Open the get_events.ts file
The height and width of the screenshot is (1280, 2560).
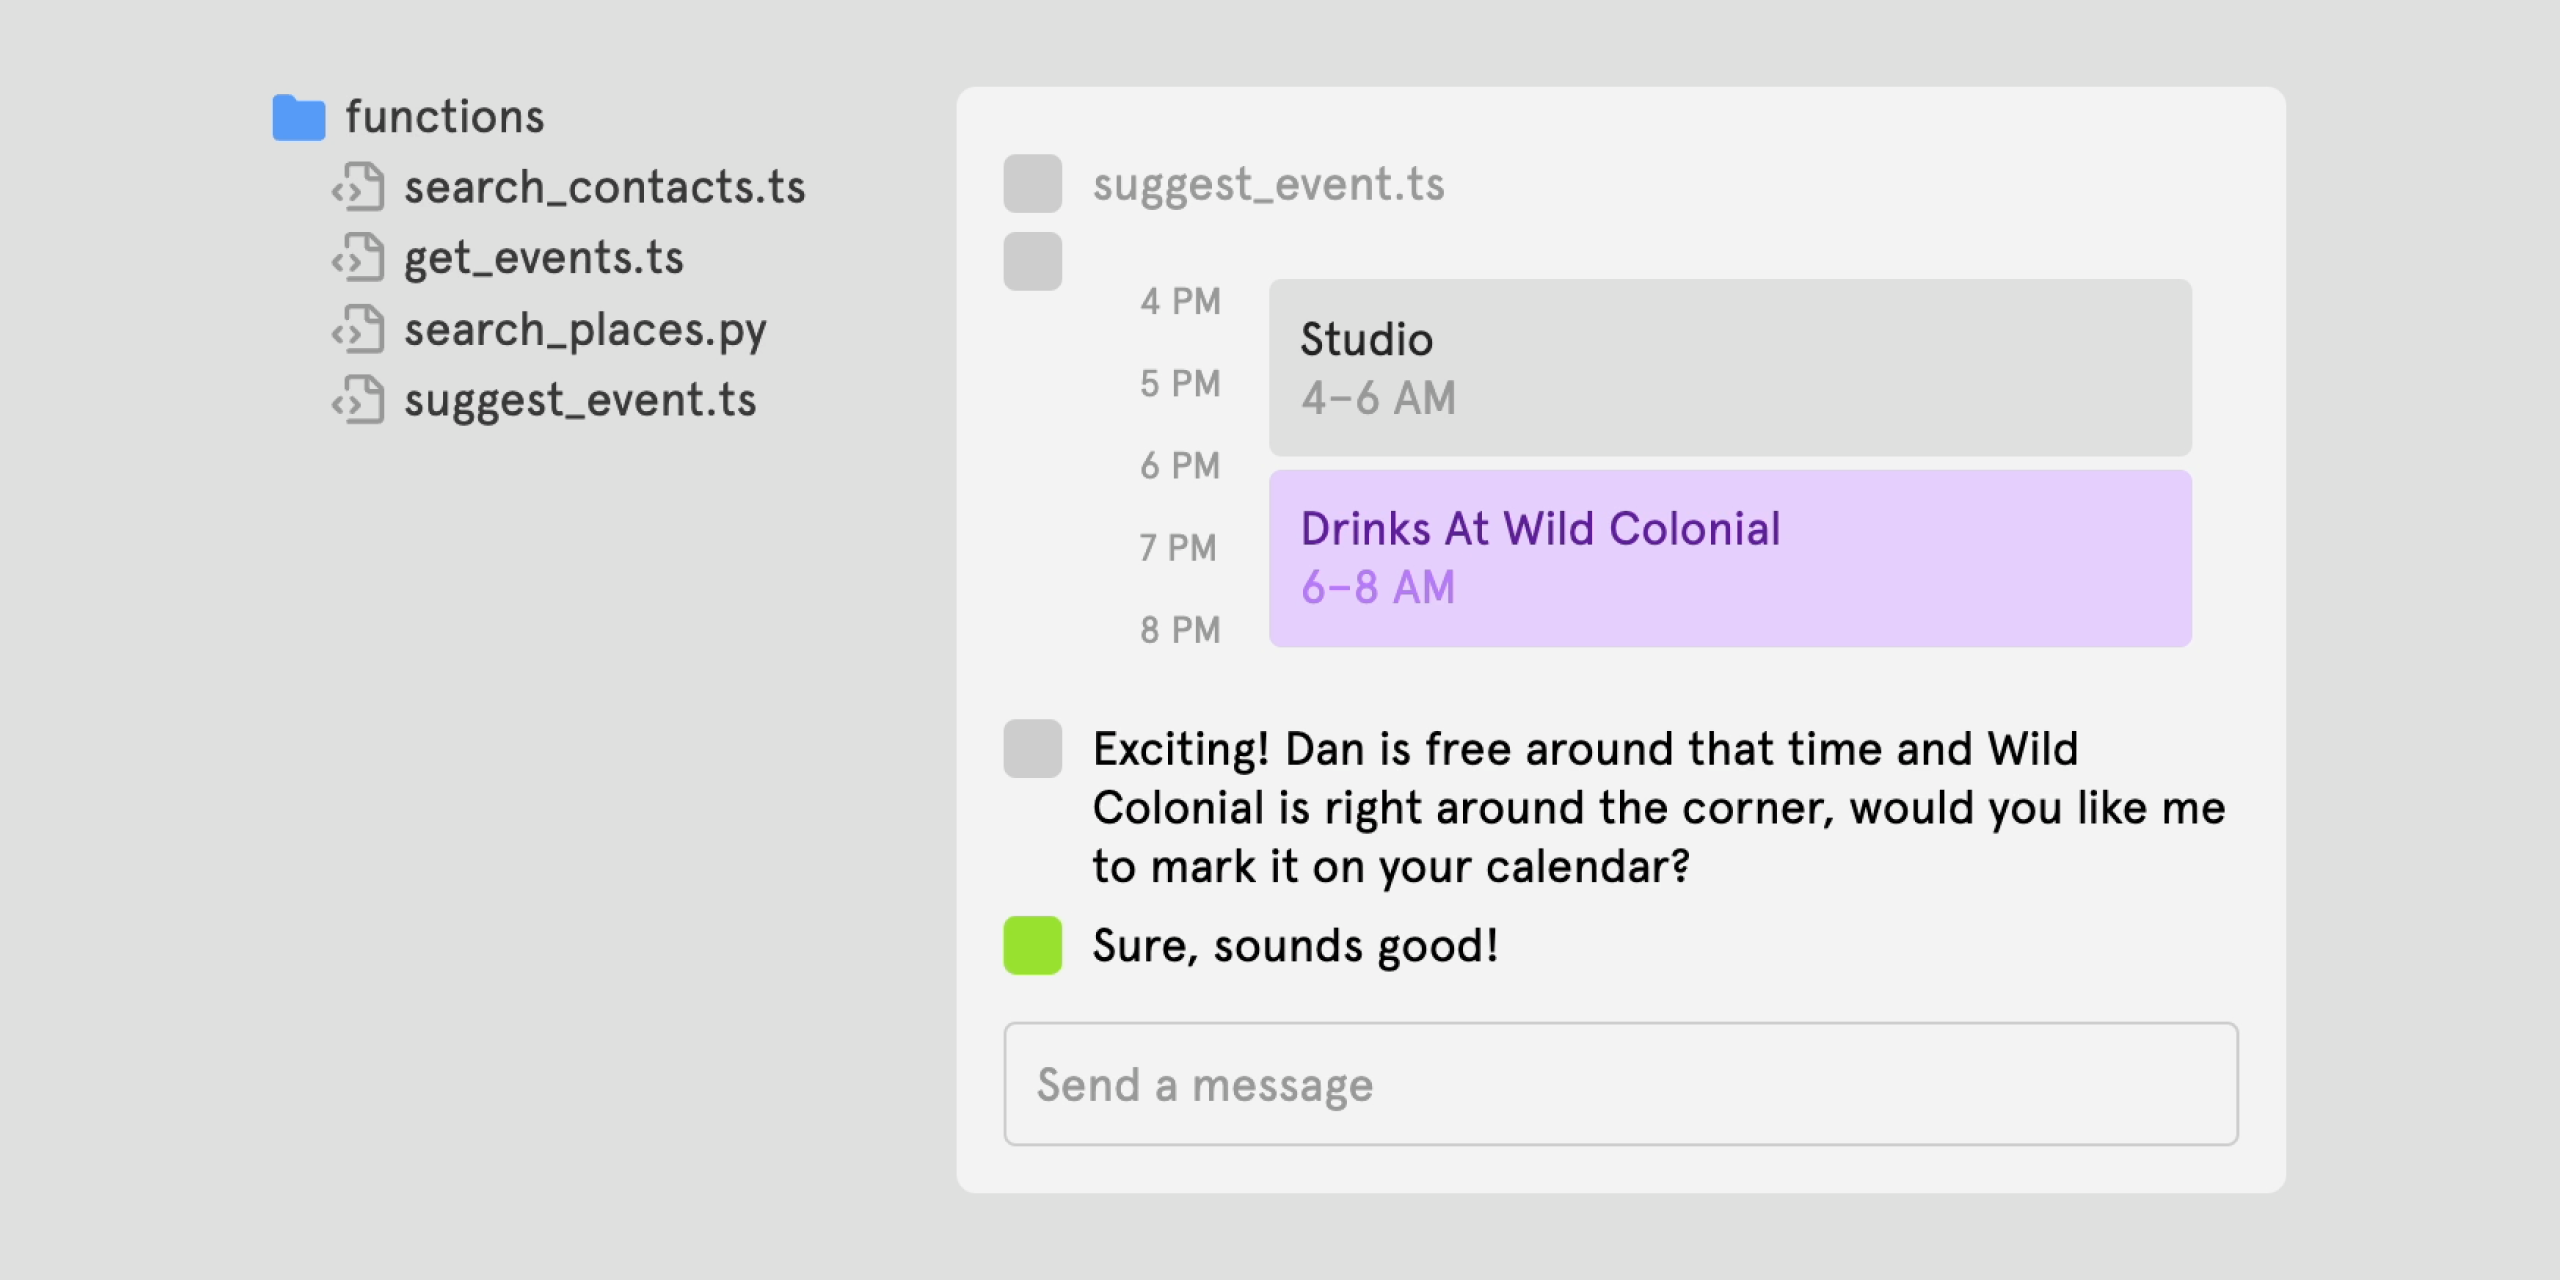[543, 258]
